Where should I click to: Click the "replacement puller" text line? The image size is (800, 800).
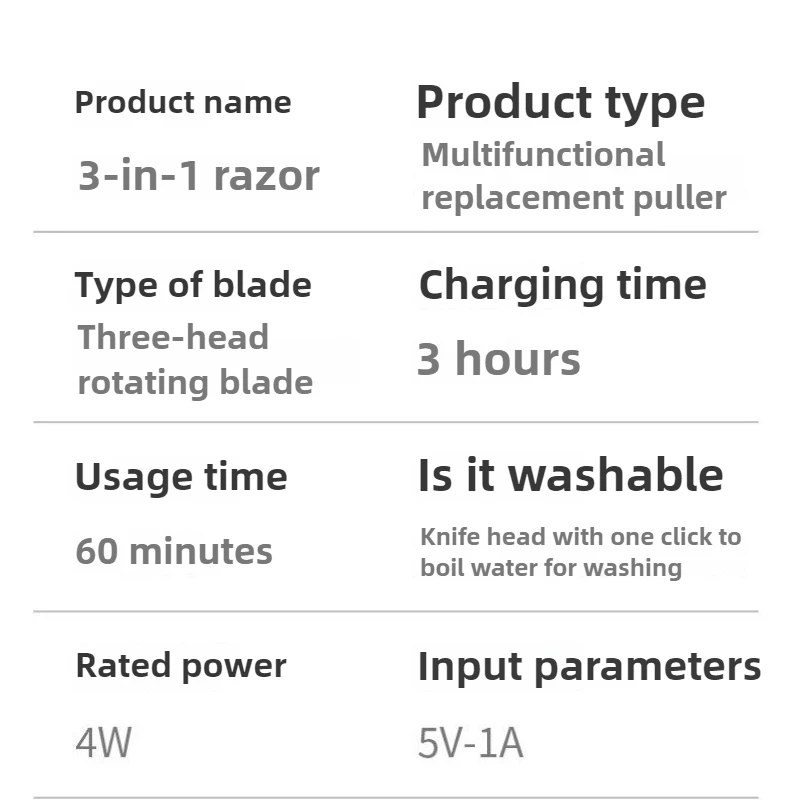coord(573,198)
